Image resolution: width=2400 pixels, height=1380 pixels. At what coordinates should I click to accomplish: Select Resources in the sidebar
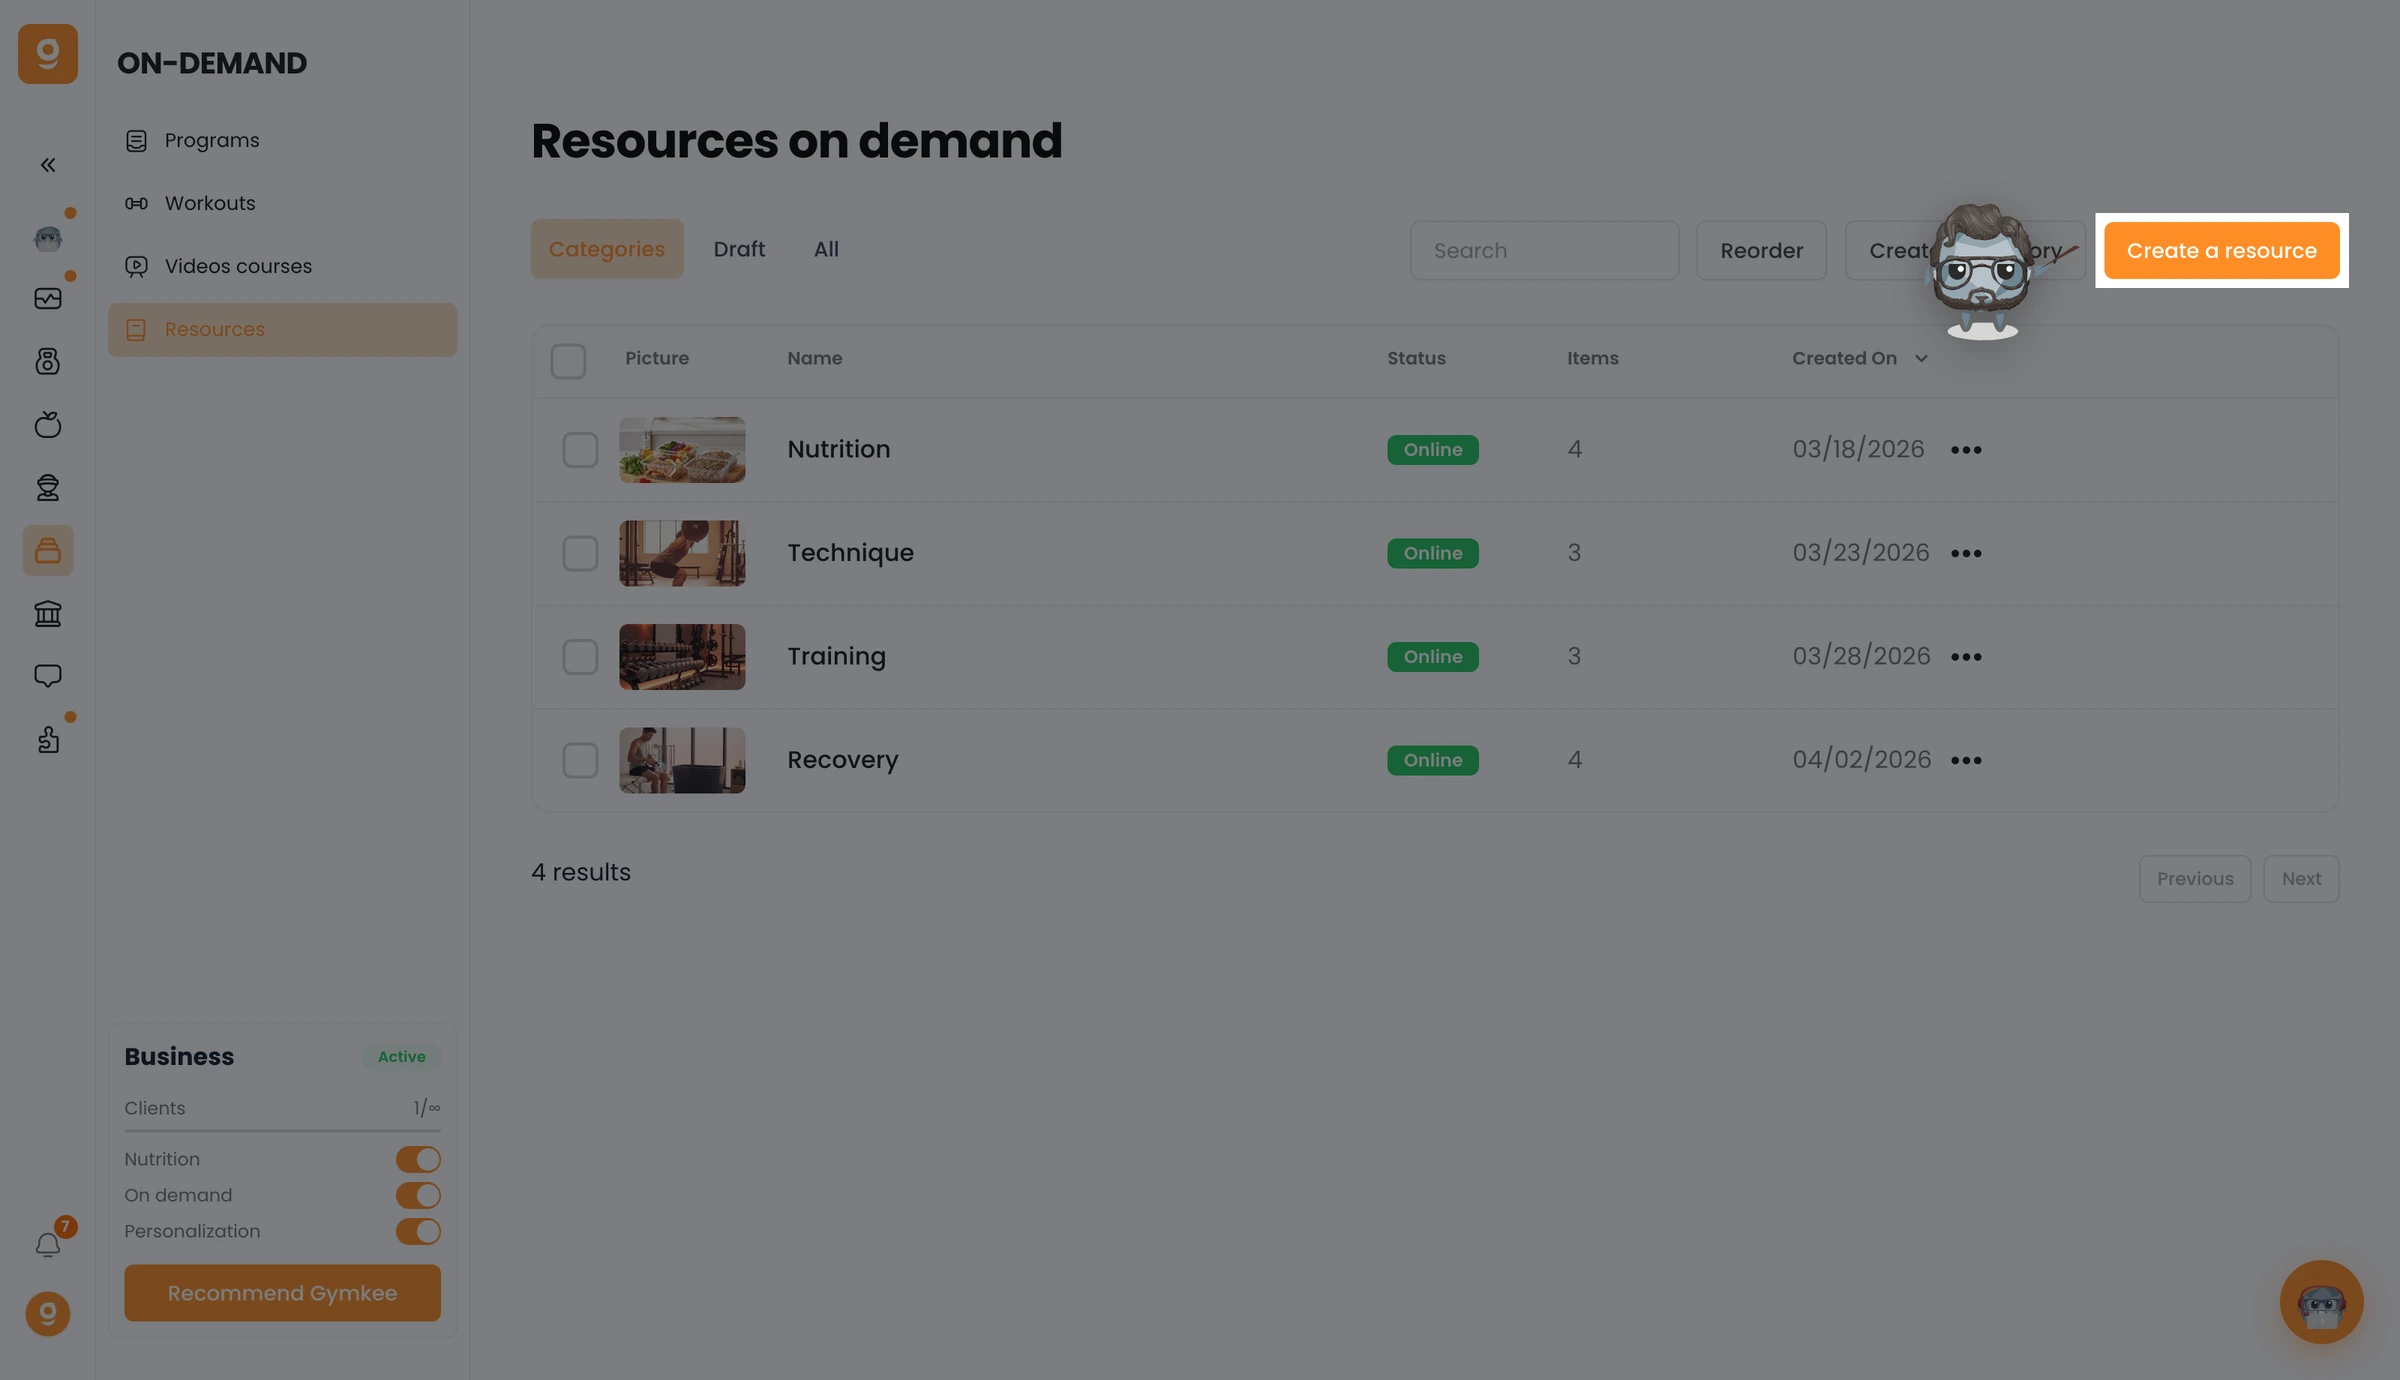[282, 330]
